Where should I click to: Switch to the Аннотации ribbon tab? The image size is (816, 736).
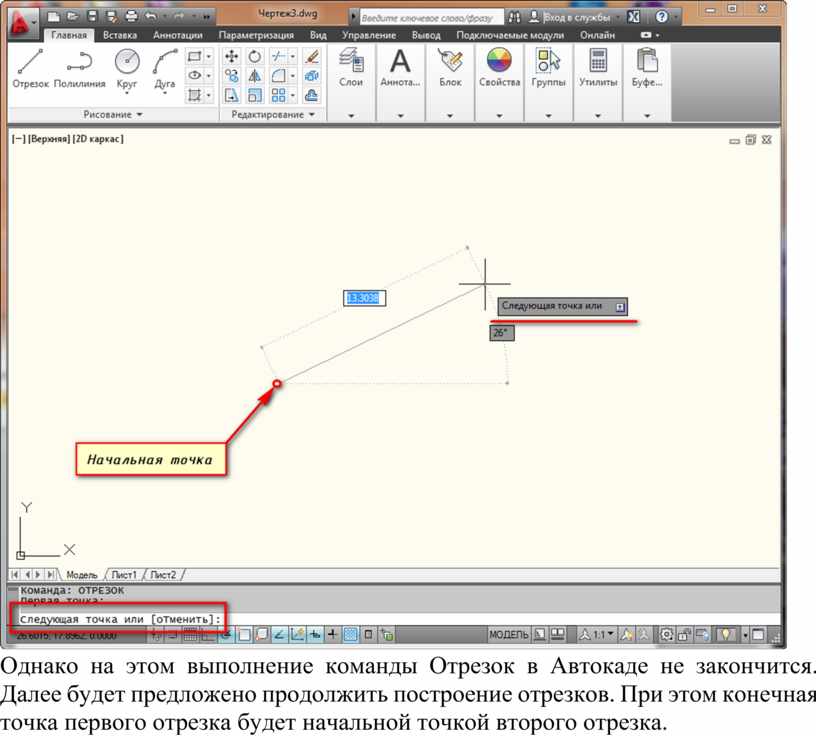click(x=177, y=35)
